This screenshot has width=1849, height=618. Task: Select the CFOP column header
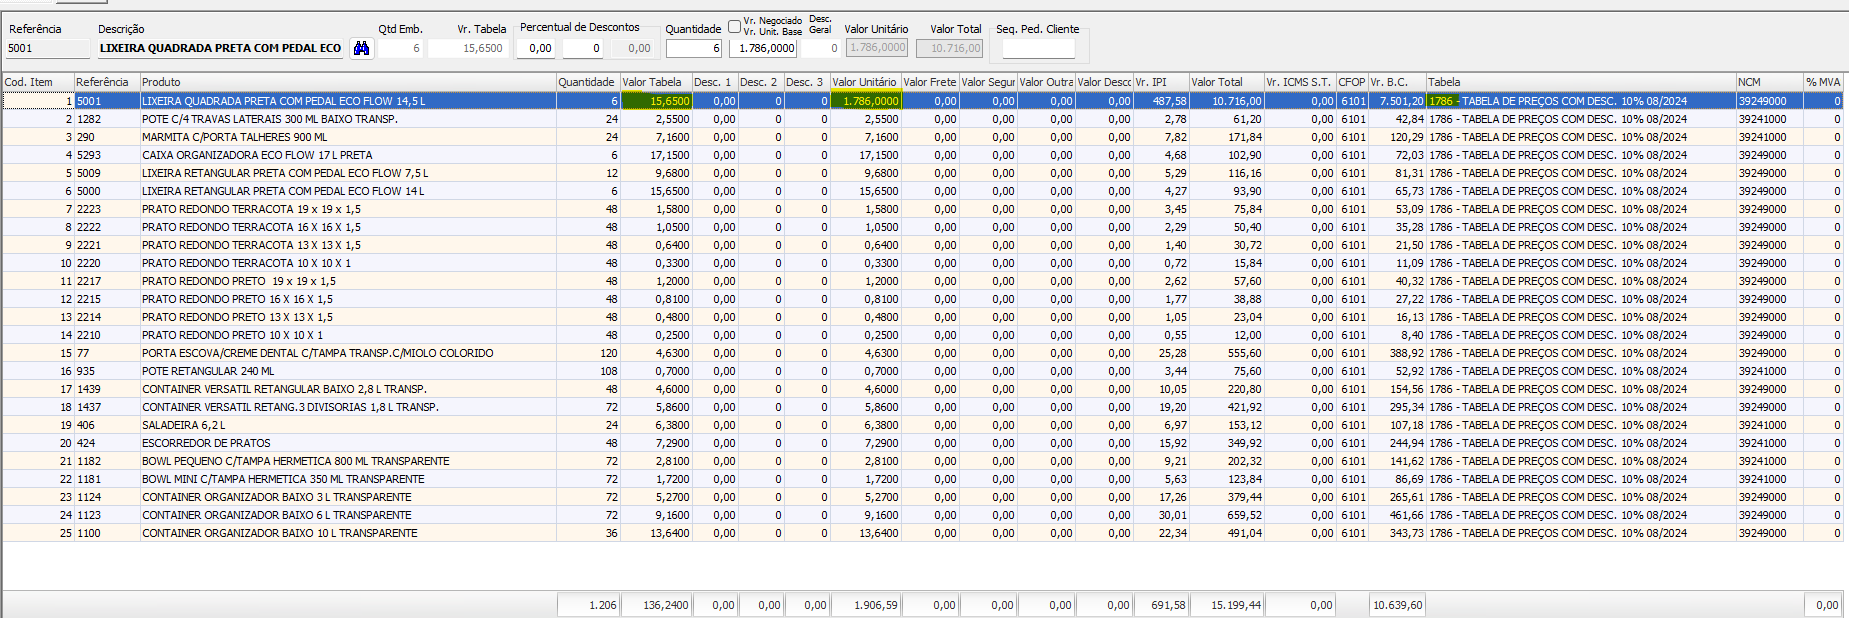[x=1352, y=82]
